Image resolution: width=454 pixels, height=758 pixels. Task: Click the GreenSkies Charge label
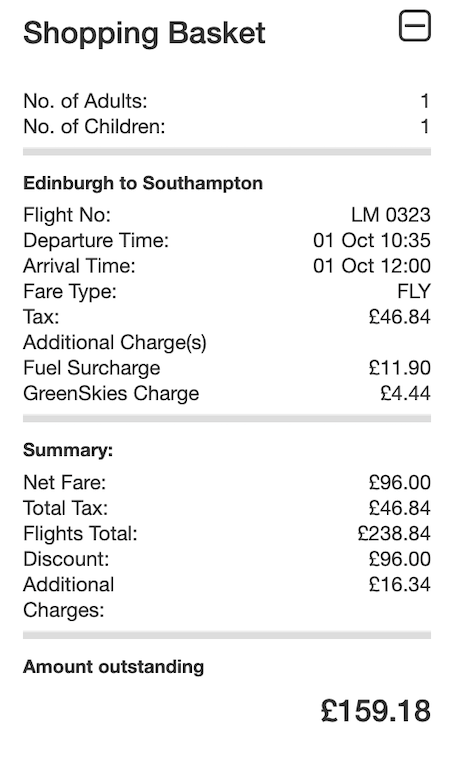111,393
